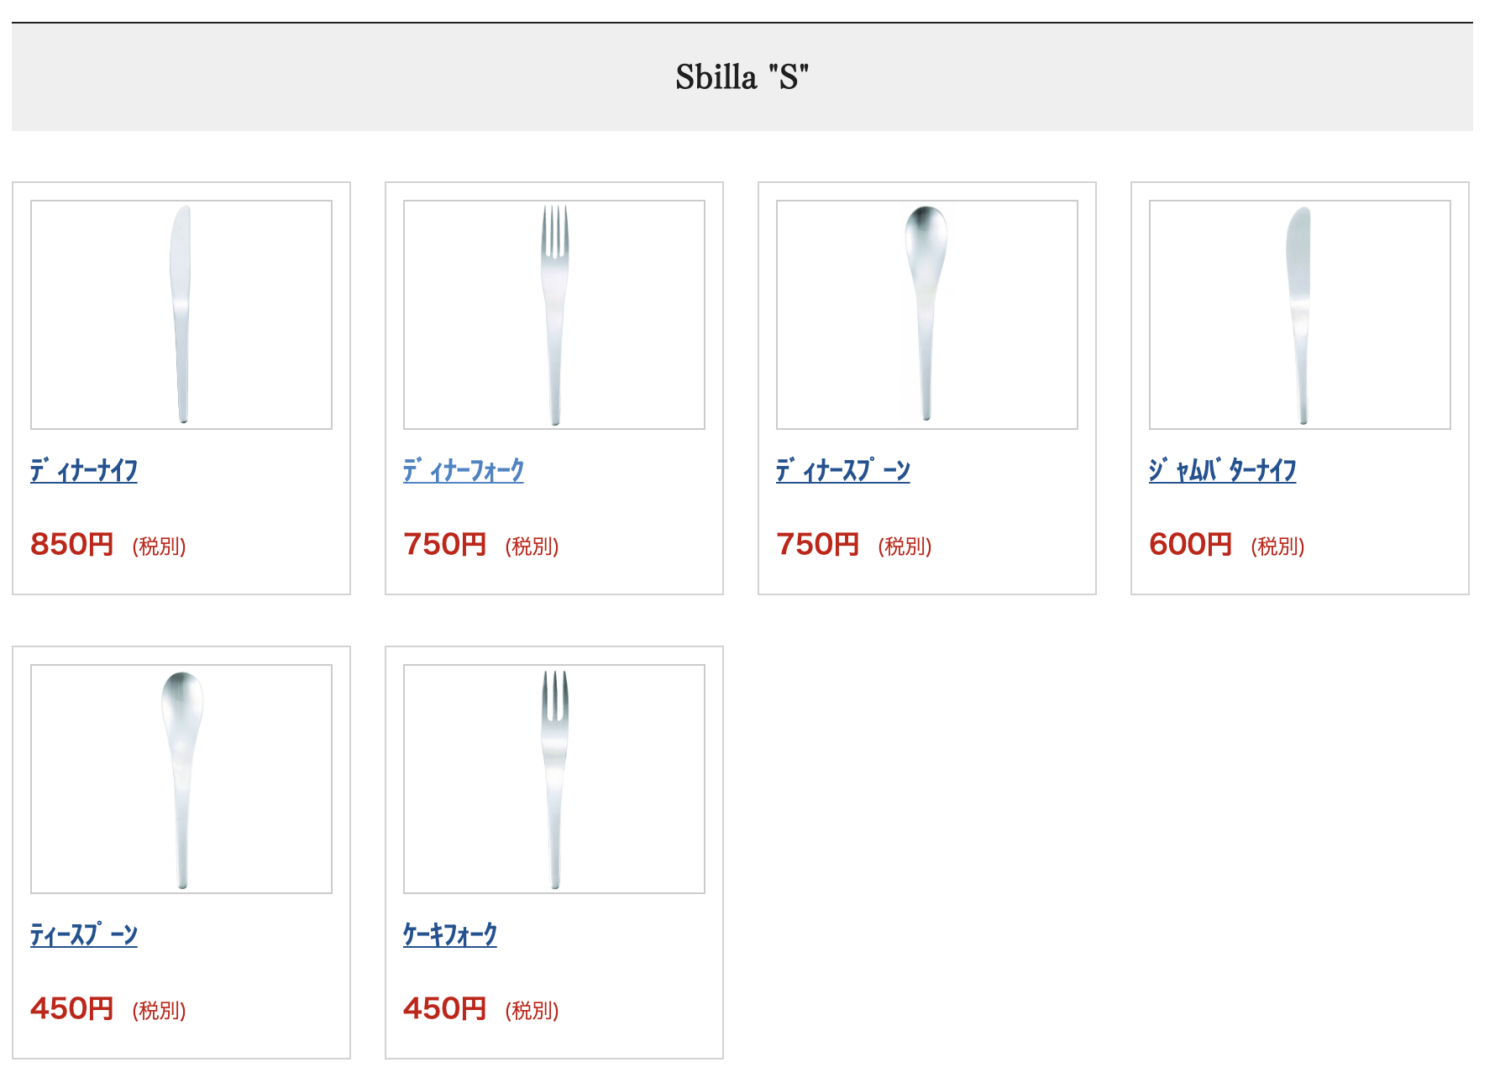1500x1083 pixels.
Task: Click the 750円 price under ディナースプーン
Action: [818, 544]
